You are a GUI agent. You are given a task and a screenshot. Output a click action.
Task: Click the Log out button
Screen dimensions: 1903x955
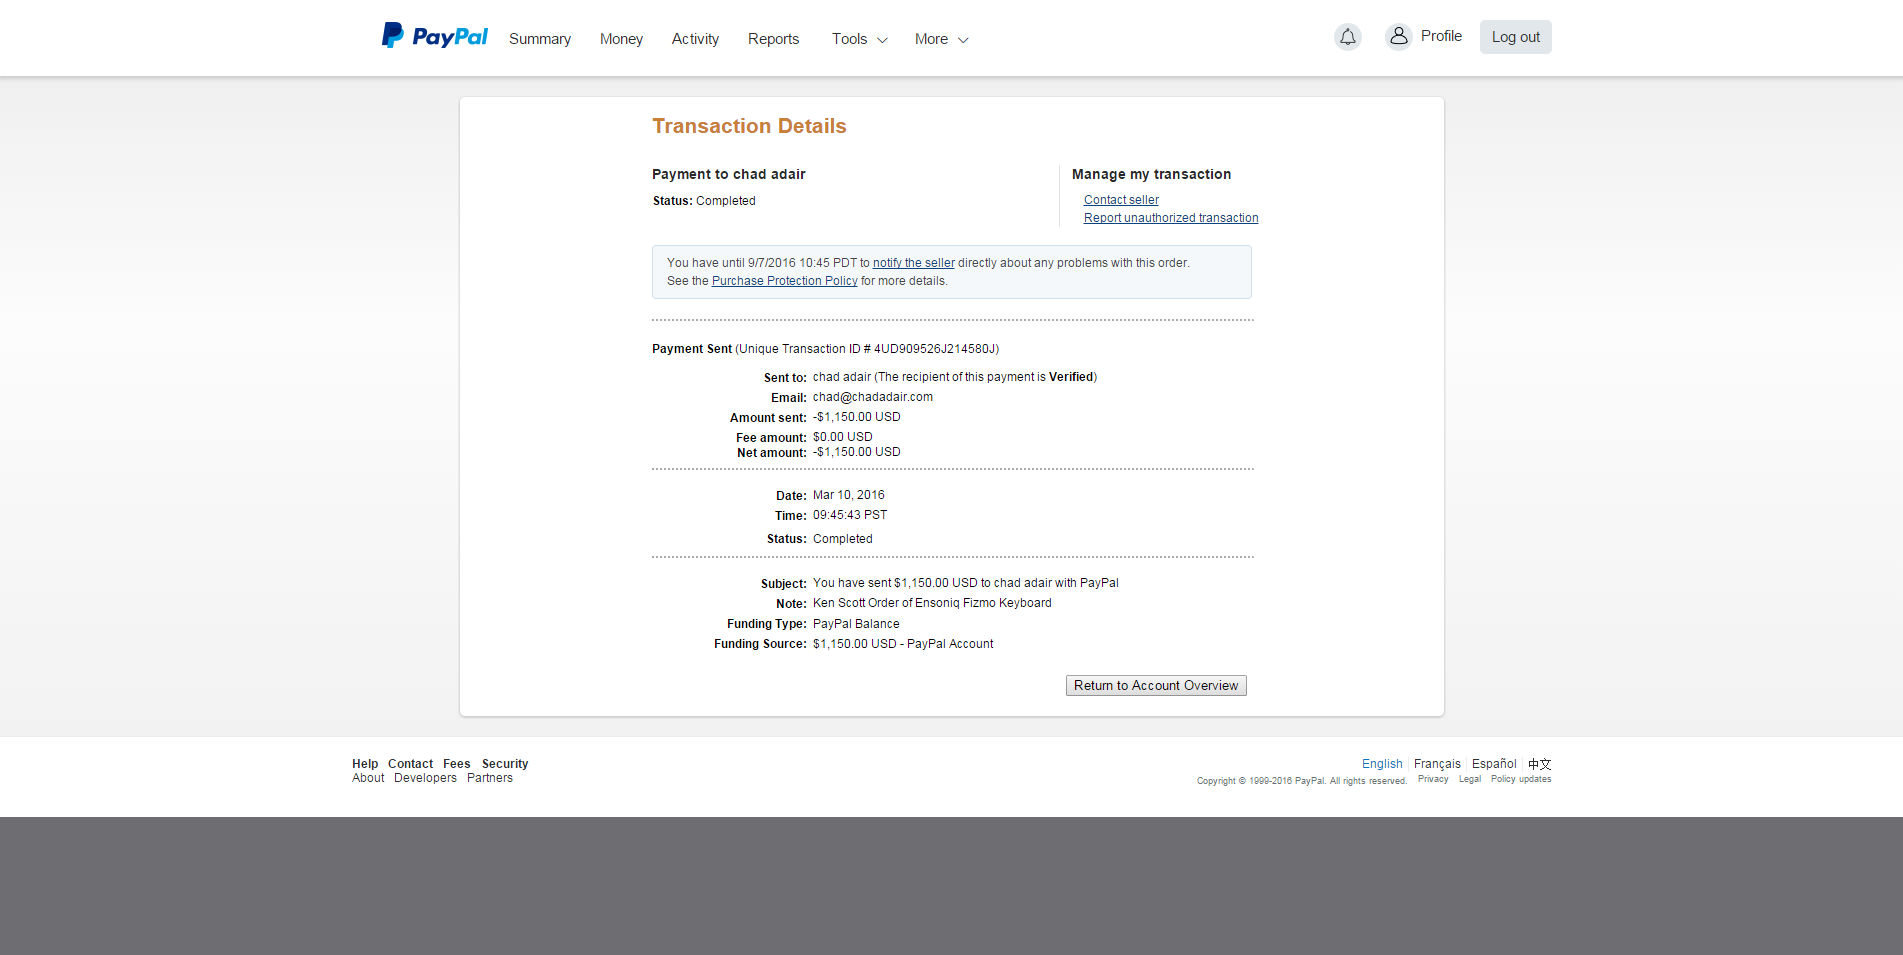(1516, 37)
